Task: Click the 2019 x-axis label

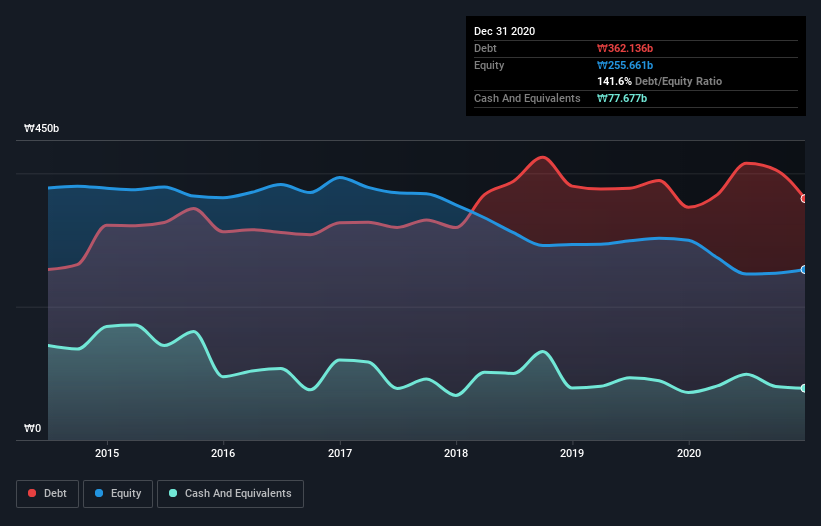Action: click(572, 453)
